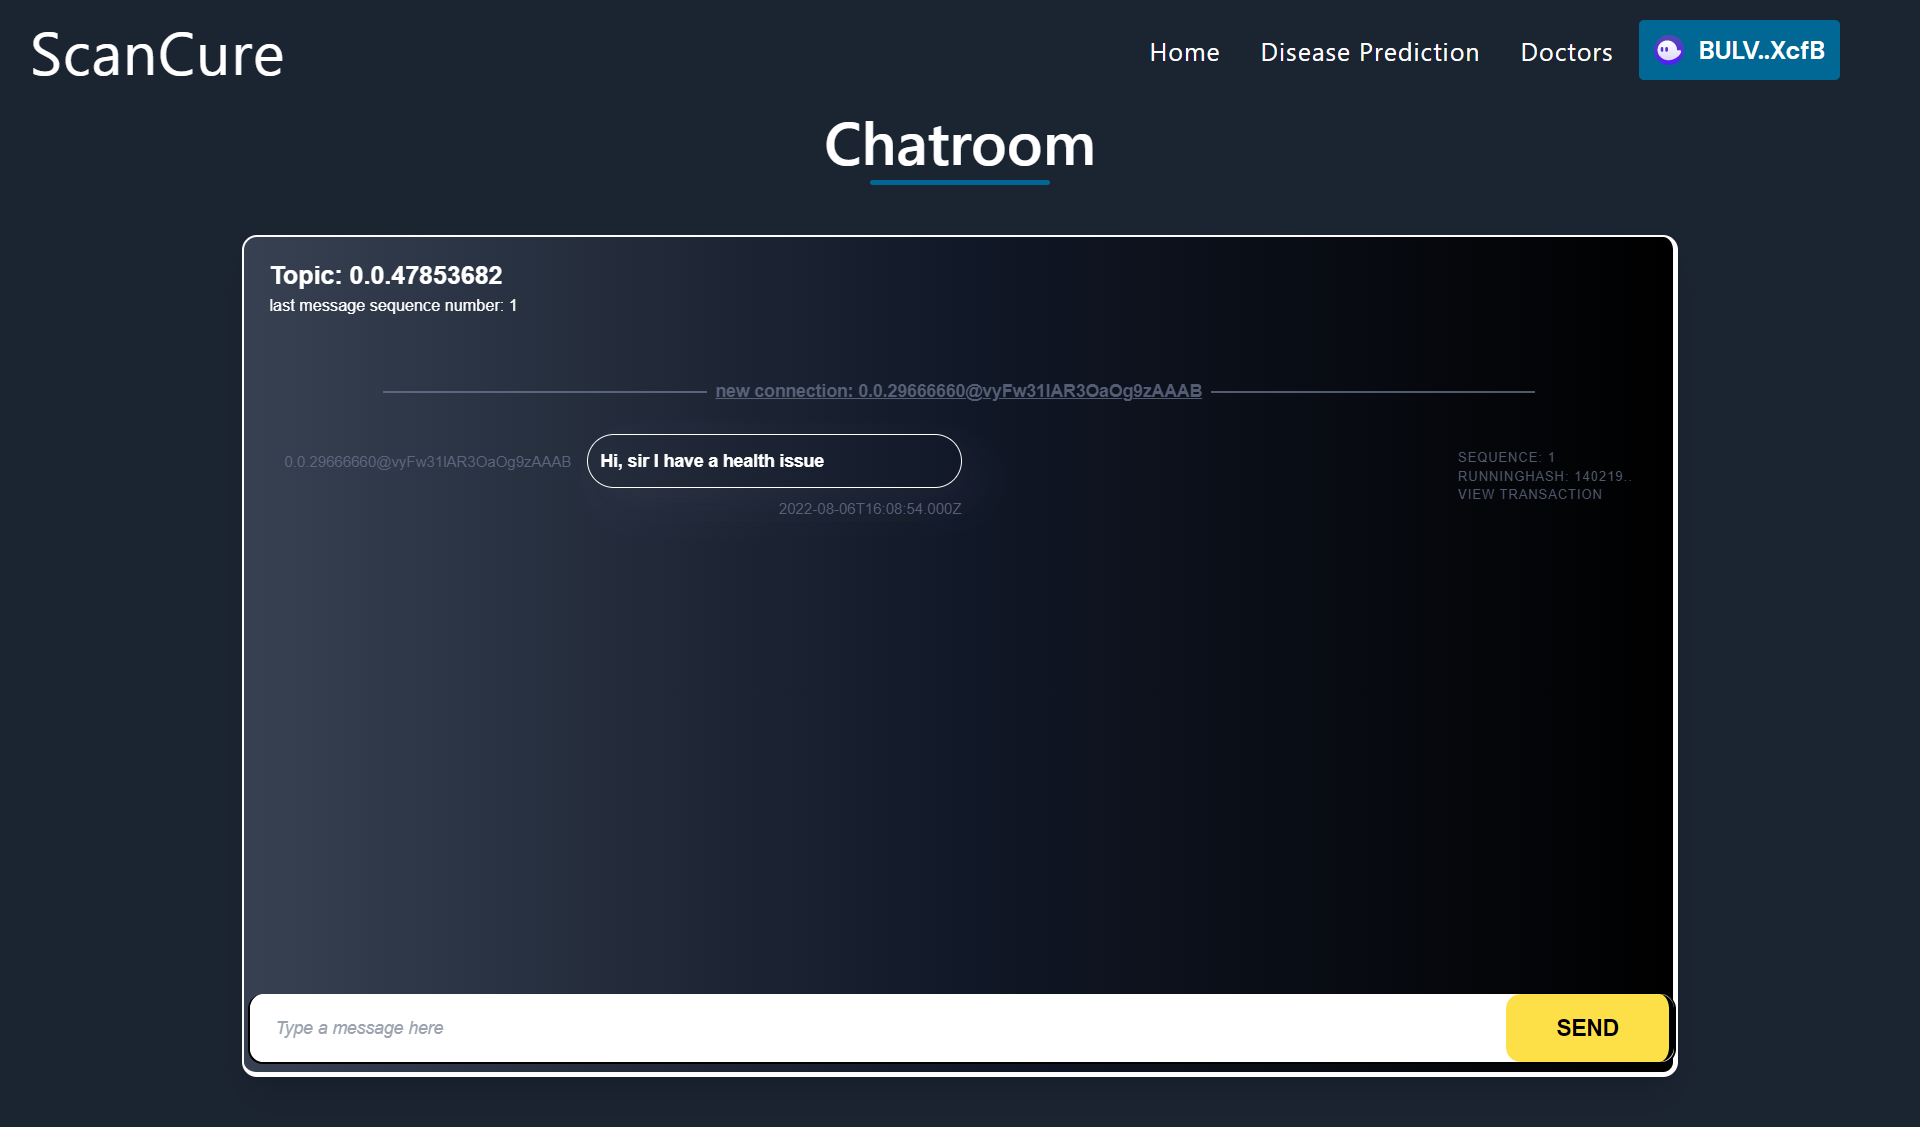Focus the 'Type a message here' field
This screenshot has width=1920, height=1127.
tap(877, 1028)
